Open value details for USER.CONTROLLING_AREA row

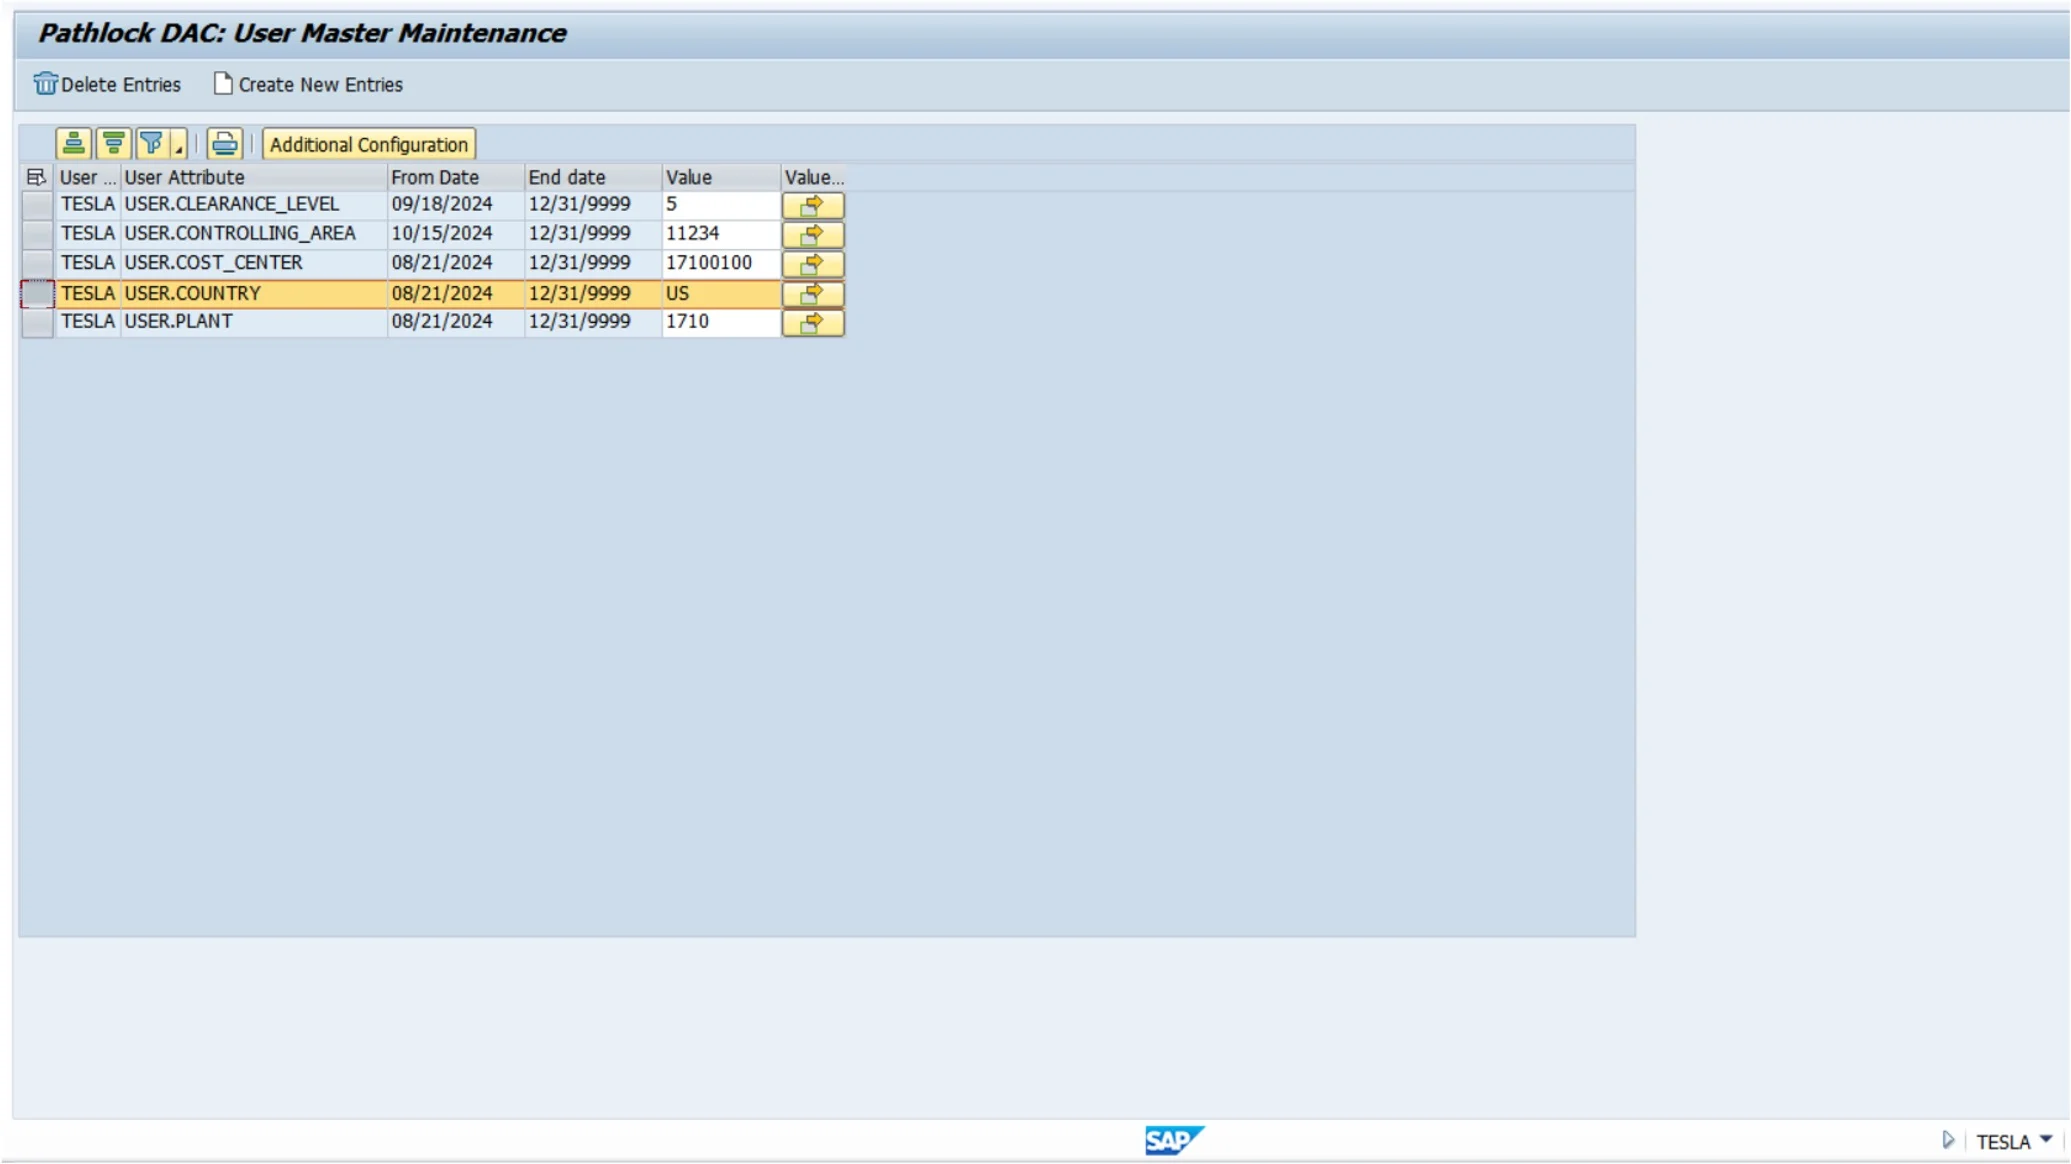813,234
